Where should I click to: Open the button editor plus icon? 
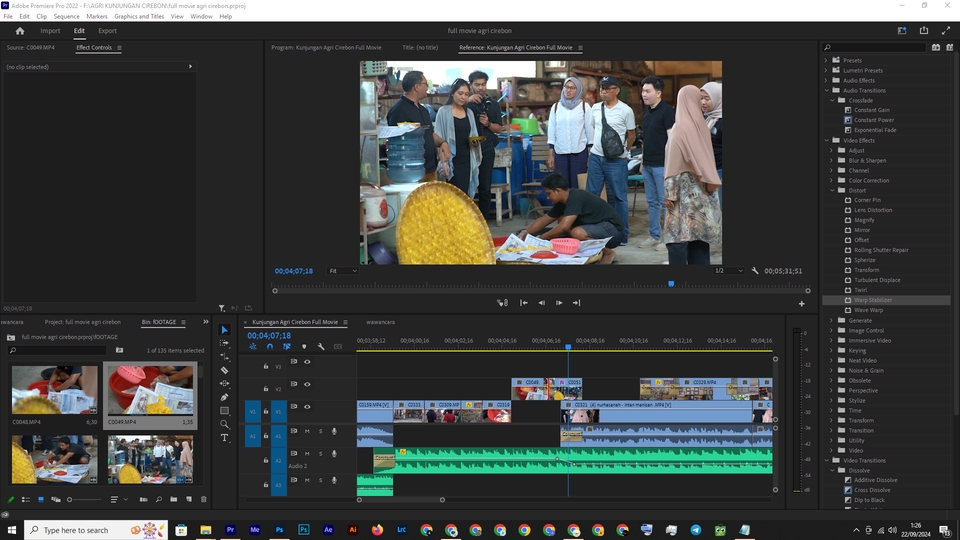pos(801,304)
